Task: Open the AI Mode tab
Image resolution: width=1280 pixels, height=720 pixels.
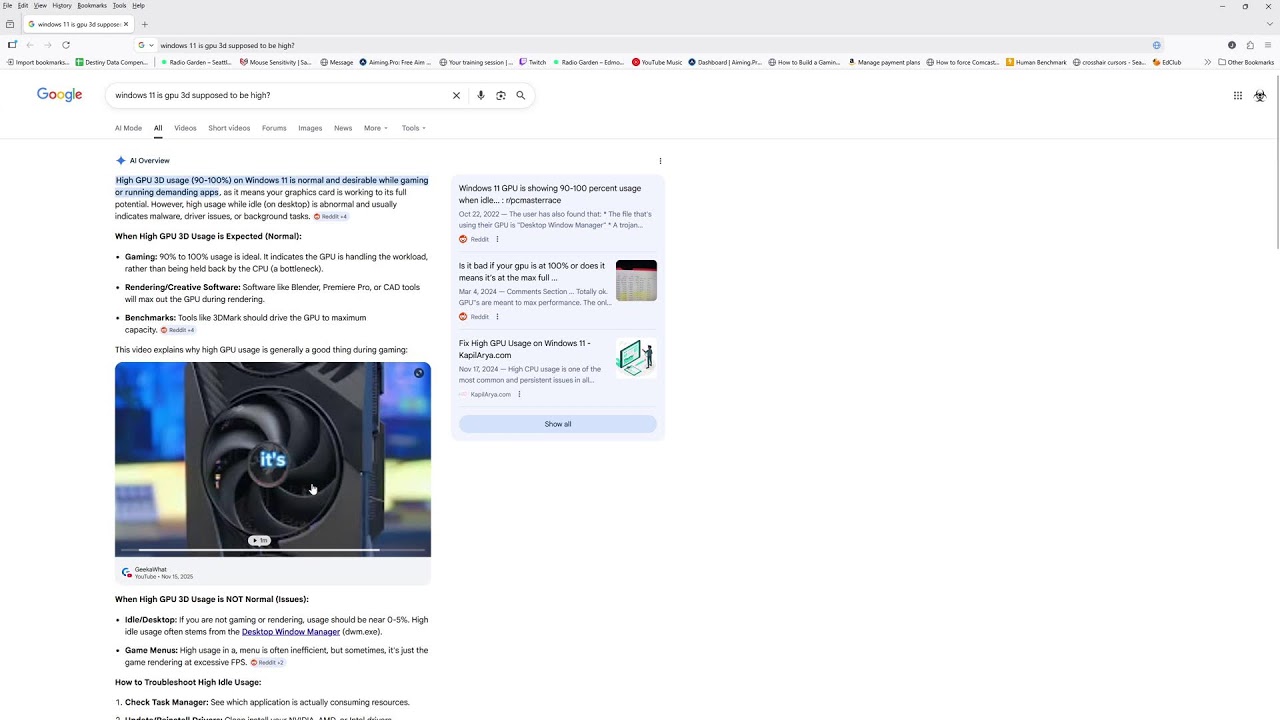Action: coord(128,128)
